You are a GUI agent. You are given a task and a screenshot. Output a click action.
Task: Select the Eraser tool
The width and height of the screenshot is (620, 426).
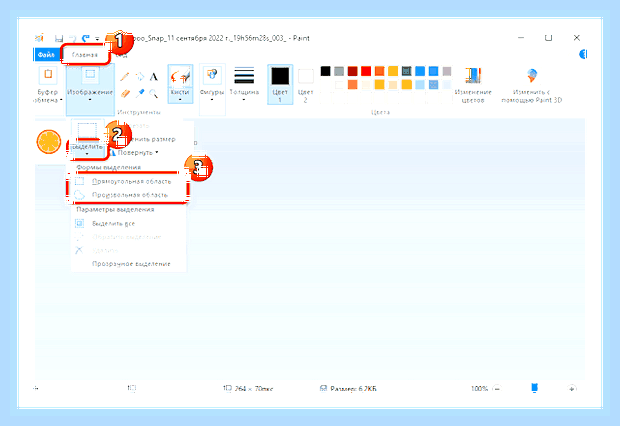tap(125, 94)
